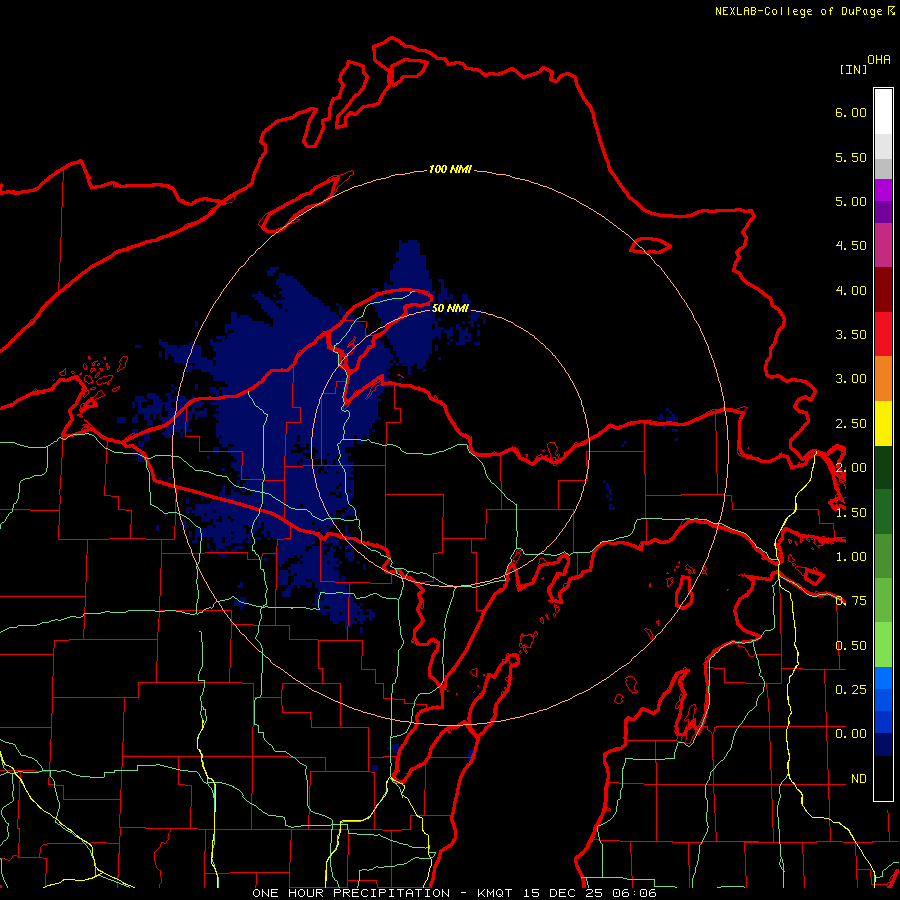Pick the white swatch at legend top
The height and width of the screenshot is (900, 900).
883,112
